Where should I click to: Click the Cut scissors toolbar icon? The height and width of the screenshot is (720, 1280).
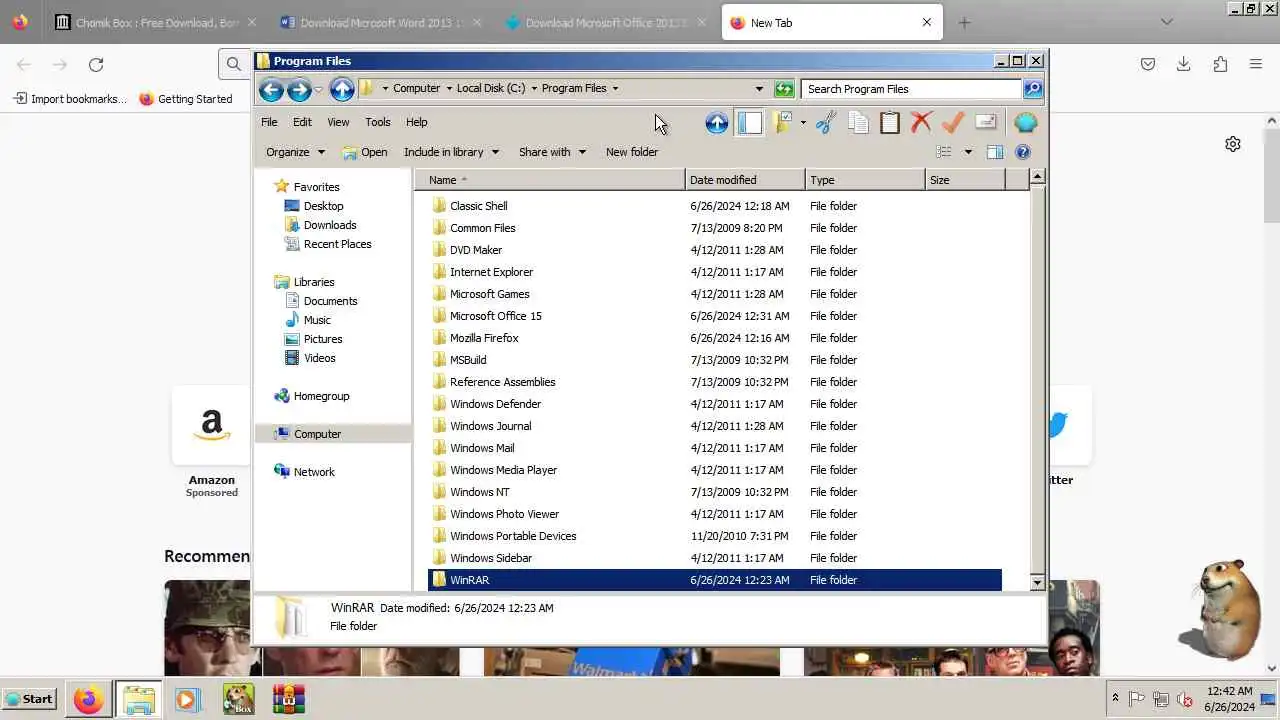click(825, 122)
